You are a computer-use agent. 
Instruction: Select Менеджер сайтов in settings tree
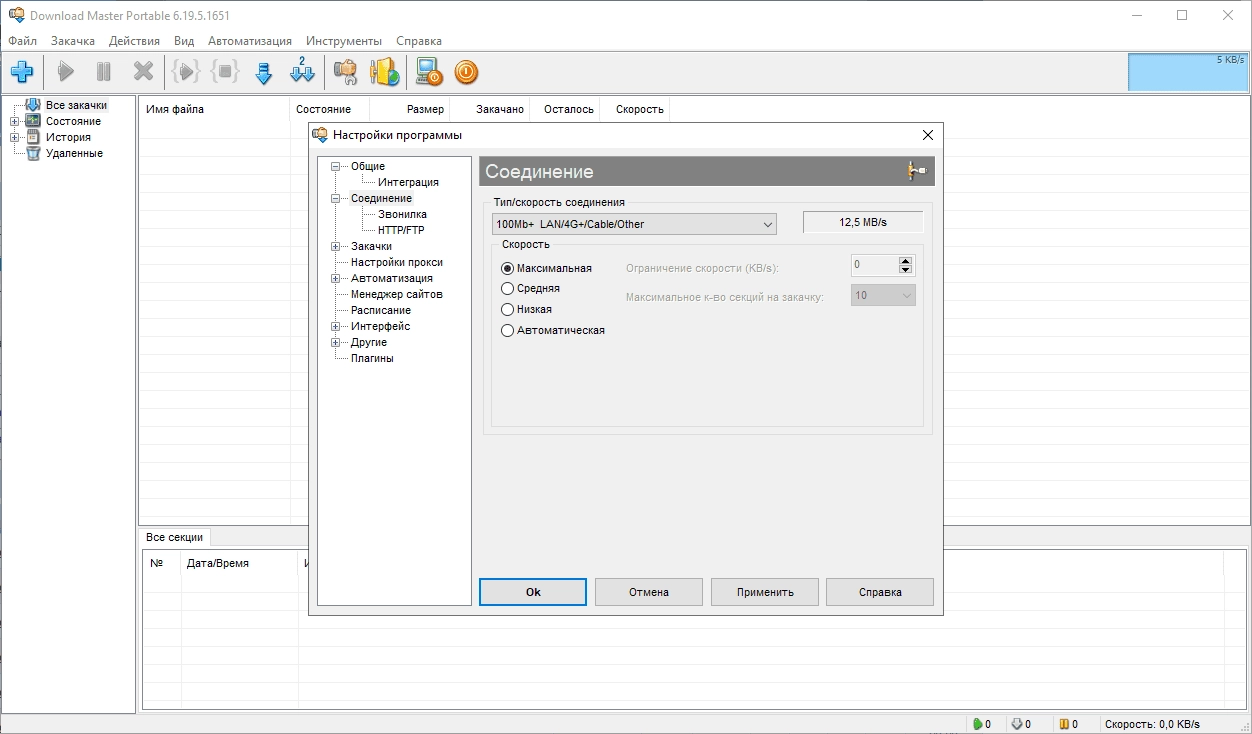pos(396,294)
